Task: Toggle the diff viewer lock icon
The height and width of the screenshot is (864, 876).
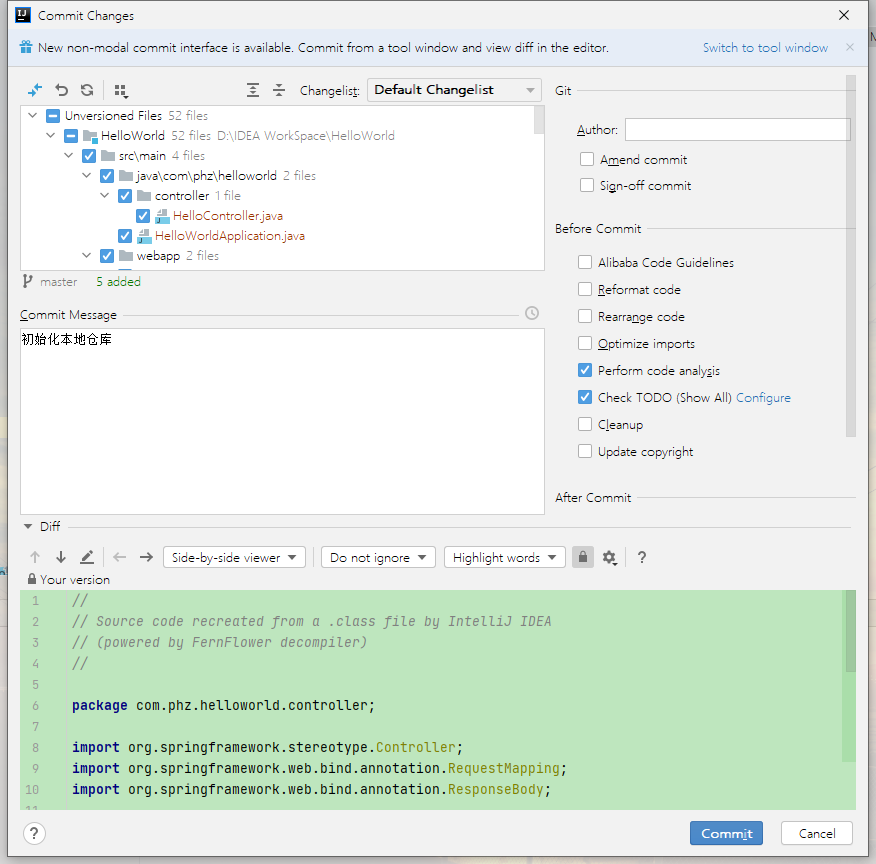Action: click(583, 557)
